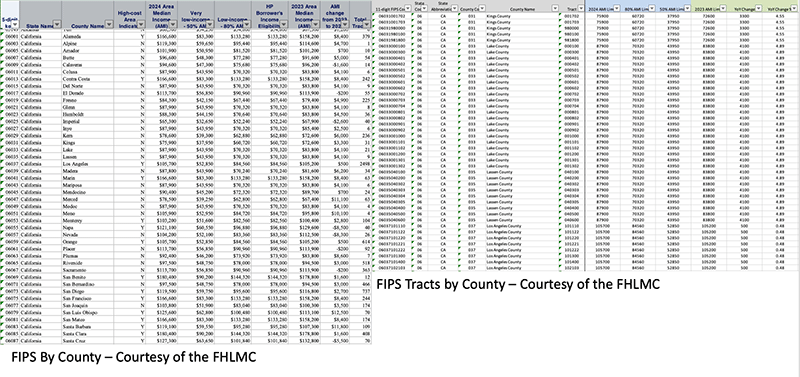
Task: Open the 50% AMI Limit filter dropdown
Action: 686,8
